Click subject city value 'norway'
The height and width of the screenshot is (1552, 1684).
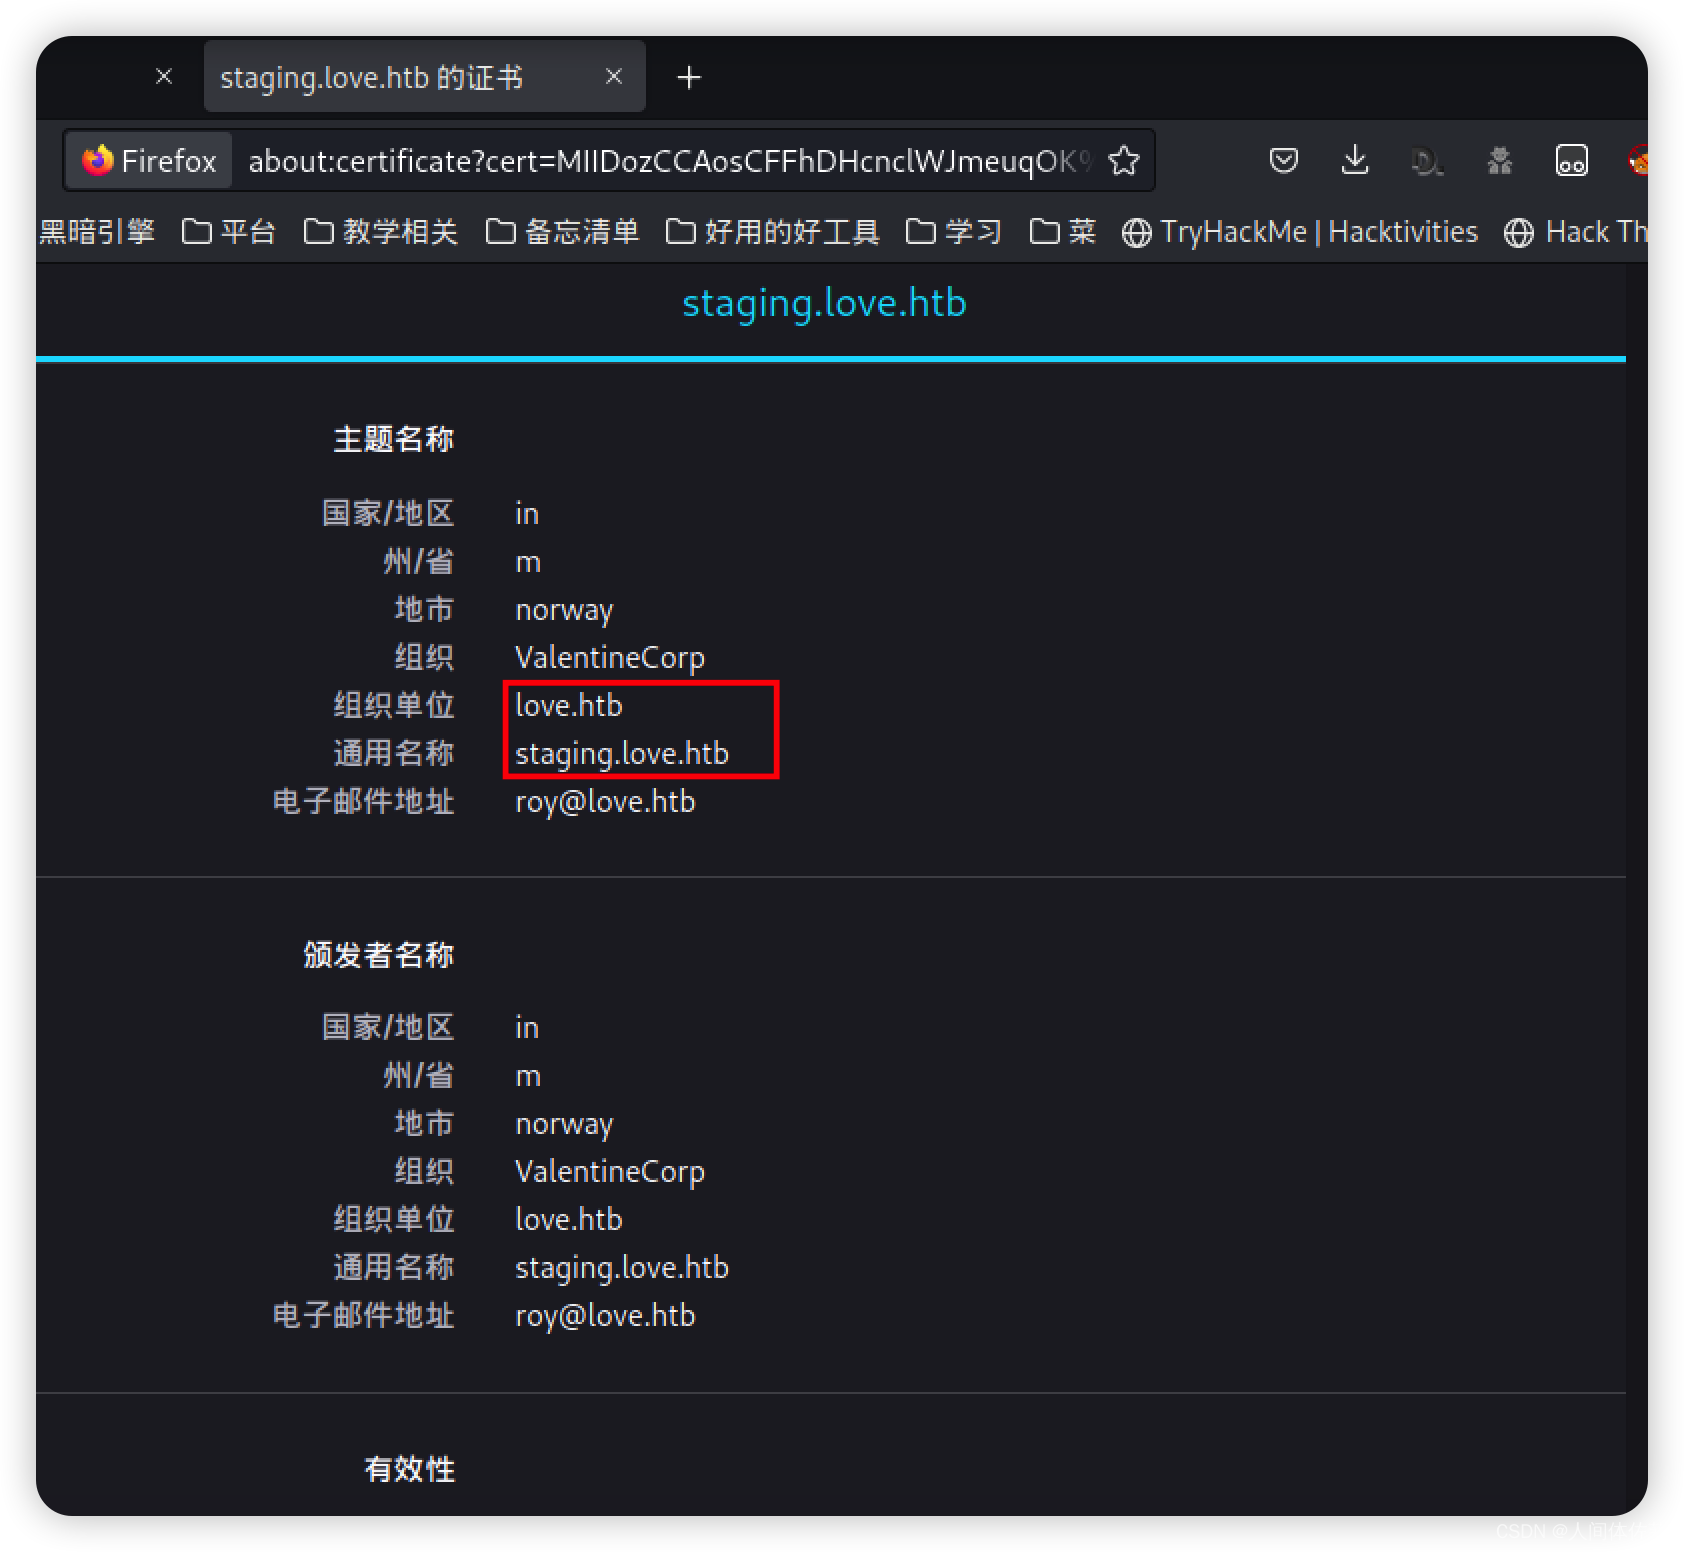pos(564,610)
